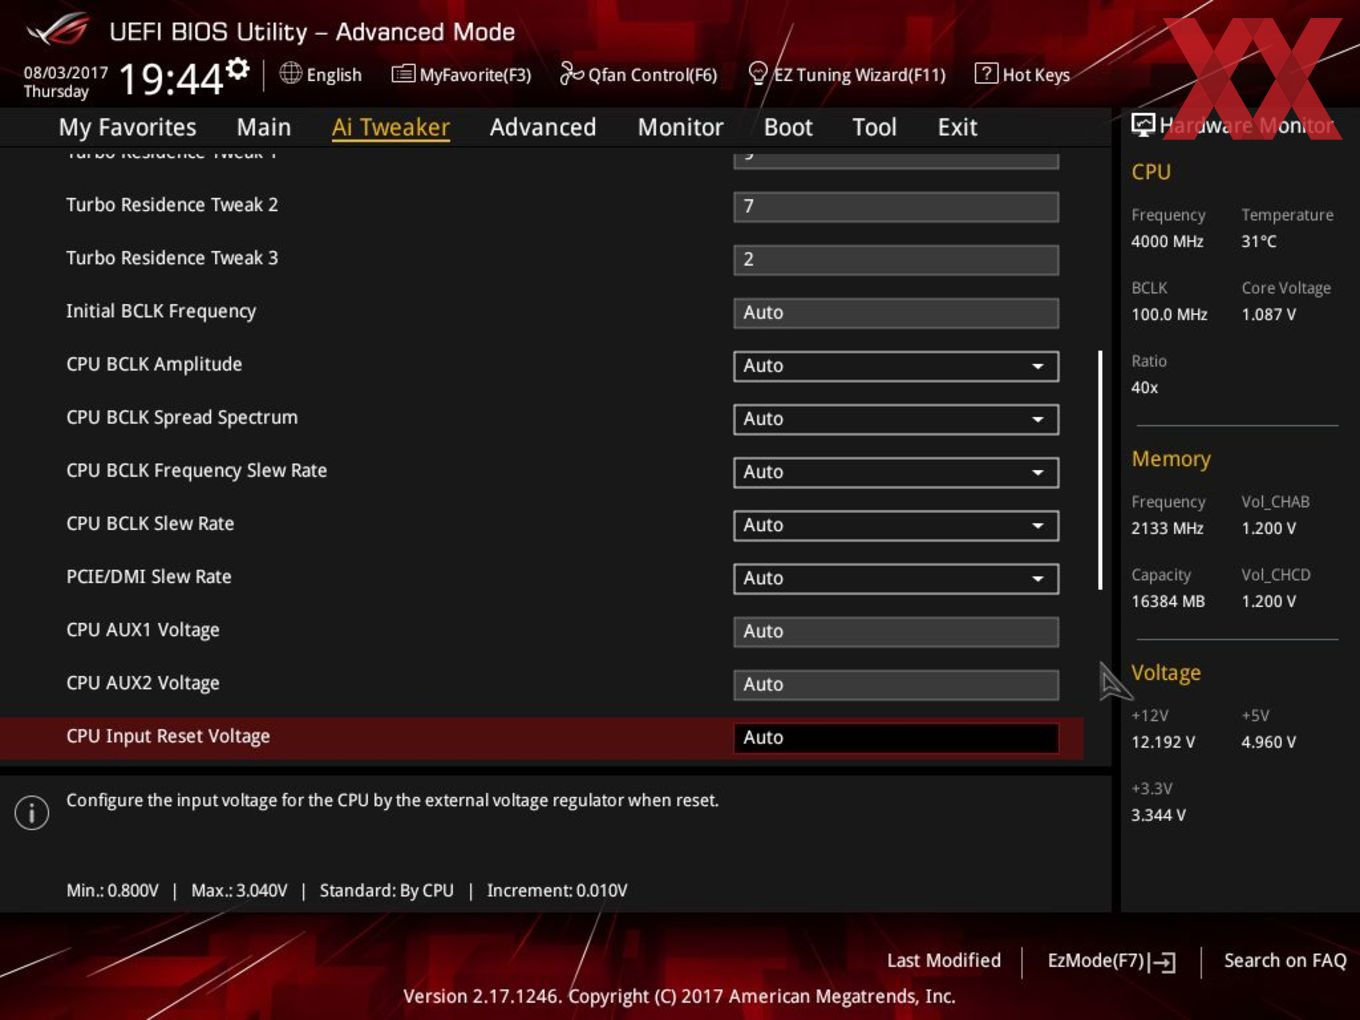Select the CPU Input Reset Voltage row label
The width and height of the screenshot is (1360, 1020).
(x=168, y=736)
